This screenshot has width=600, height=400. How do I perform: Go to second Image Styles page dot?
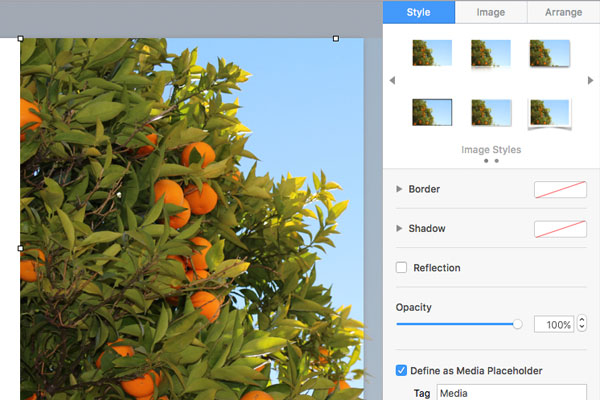(497, 161)
